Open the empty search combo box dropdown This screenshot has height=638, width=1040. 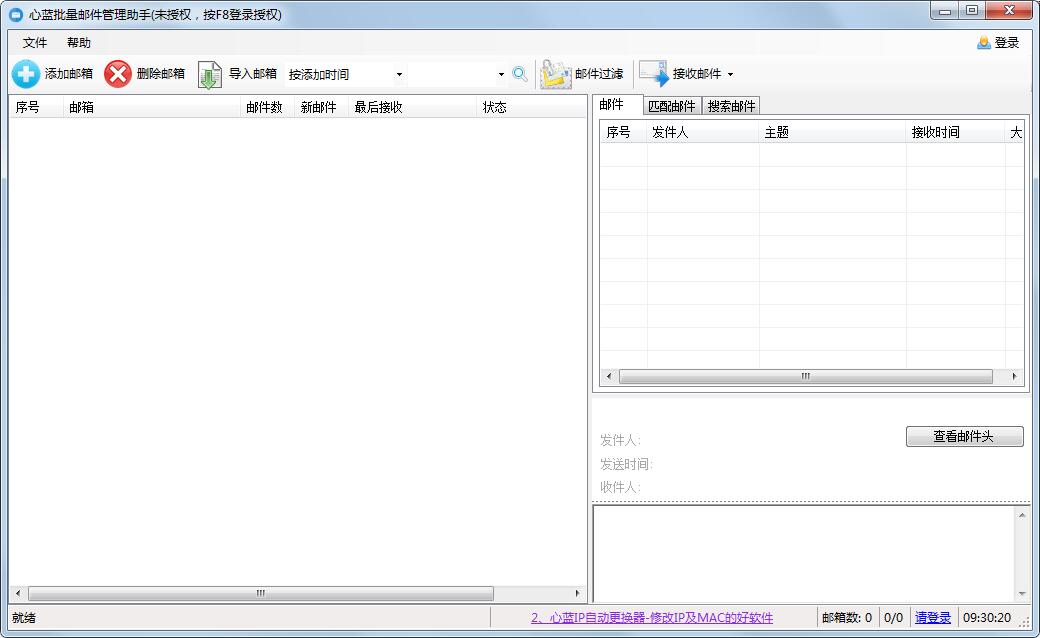(x=501, y=75)
